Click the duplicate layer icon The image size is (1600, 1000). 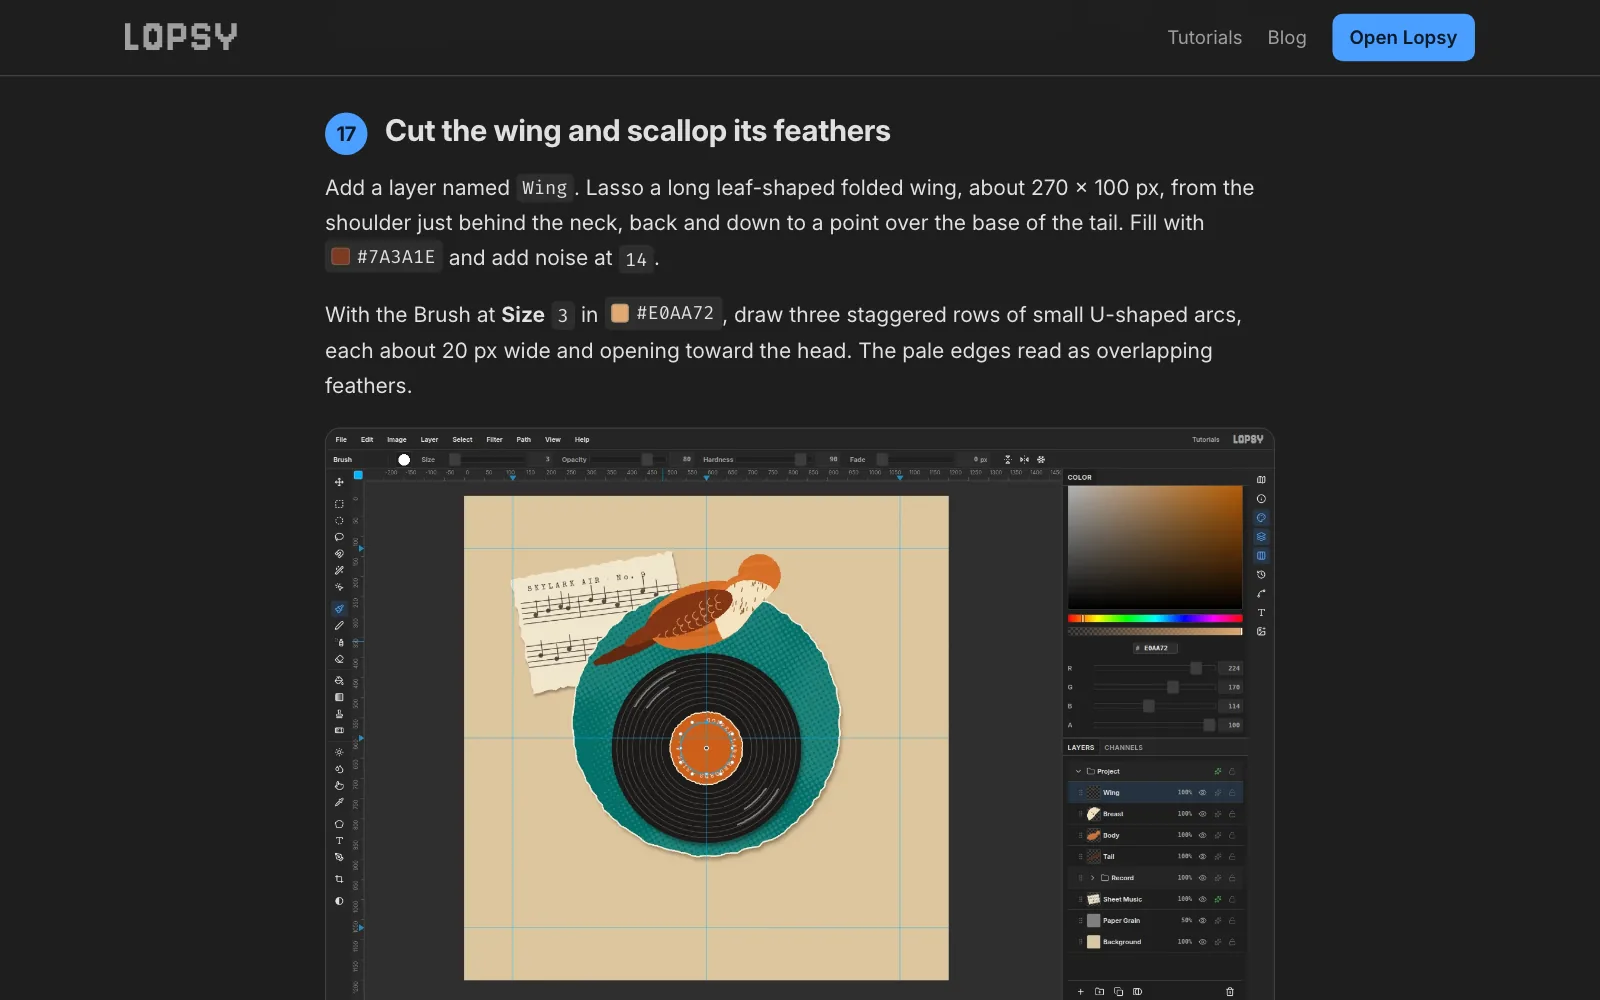click(1118, 992)
